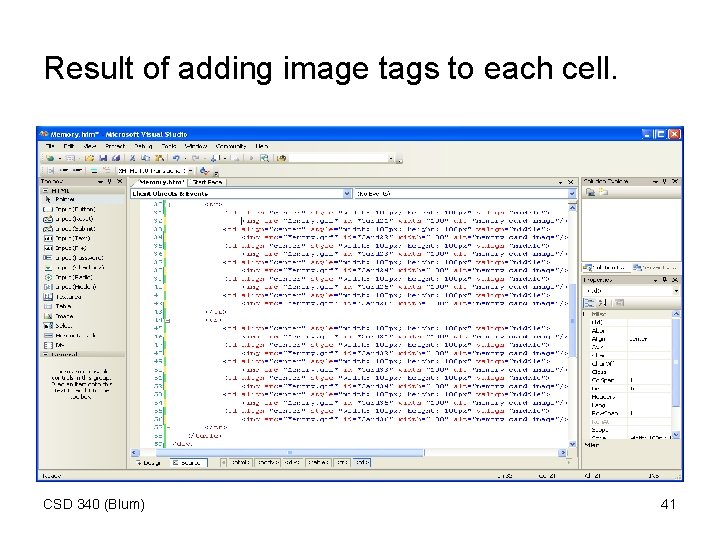Click the Undo arrow icon
This screenshot has width=720, height=540.
point(176,158)
